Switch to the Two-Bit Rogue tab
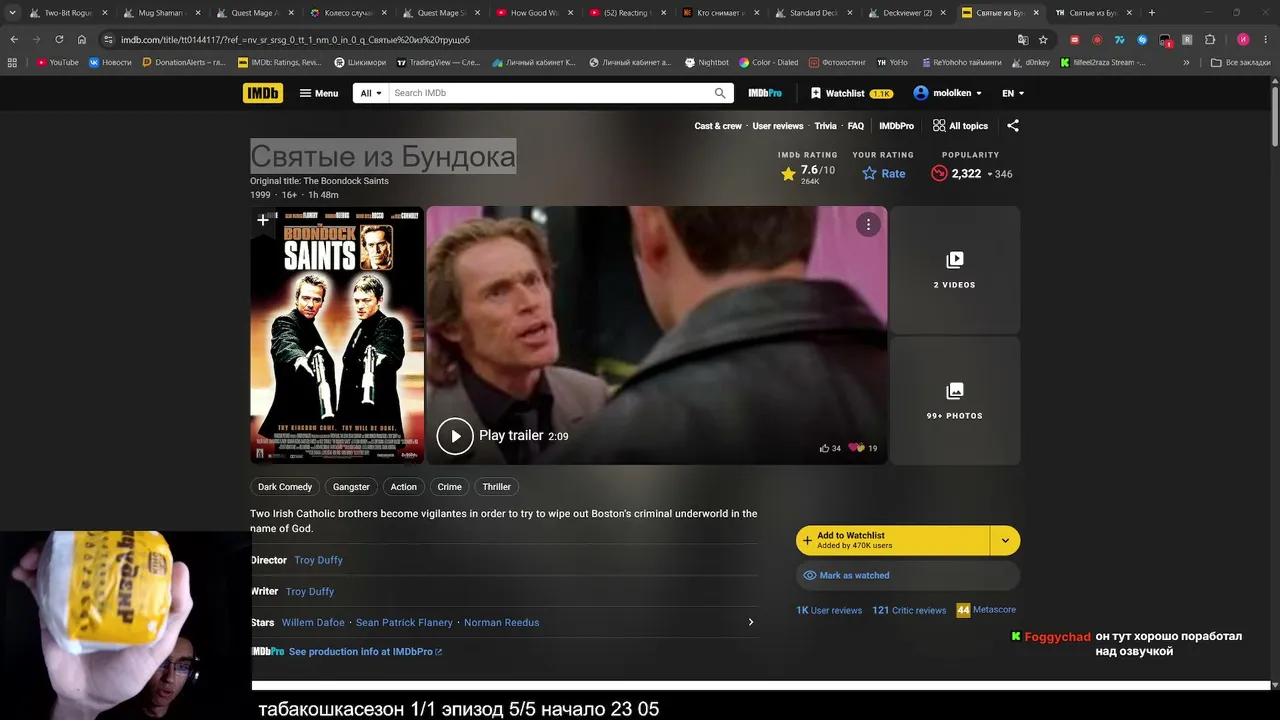Screen dimensions: 1280x720 70,13
